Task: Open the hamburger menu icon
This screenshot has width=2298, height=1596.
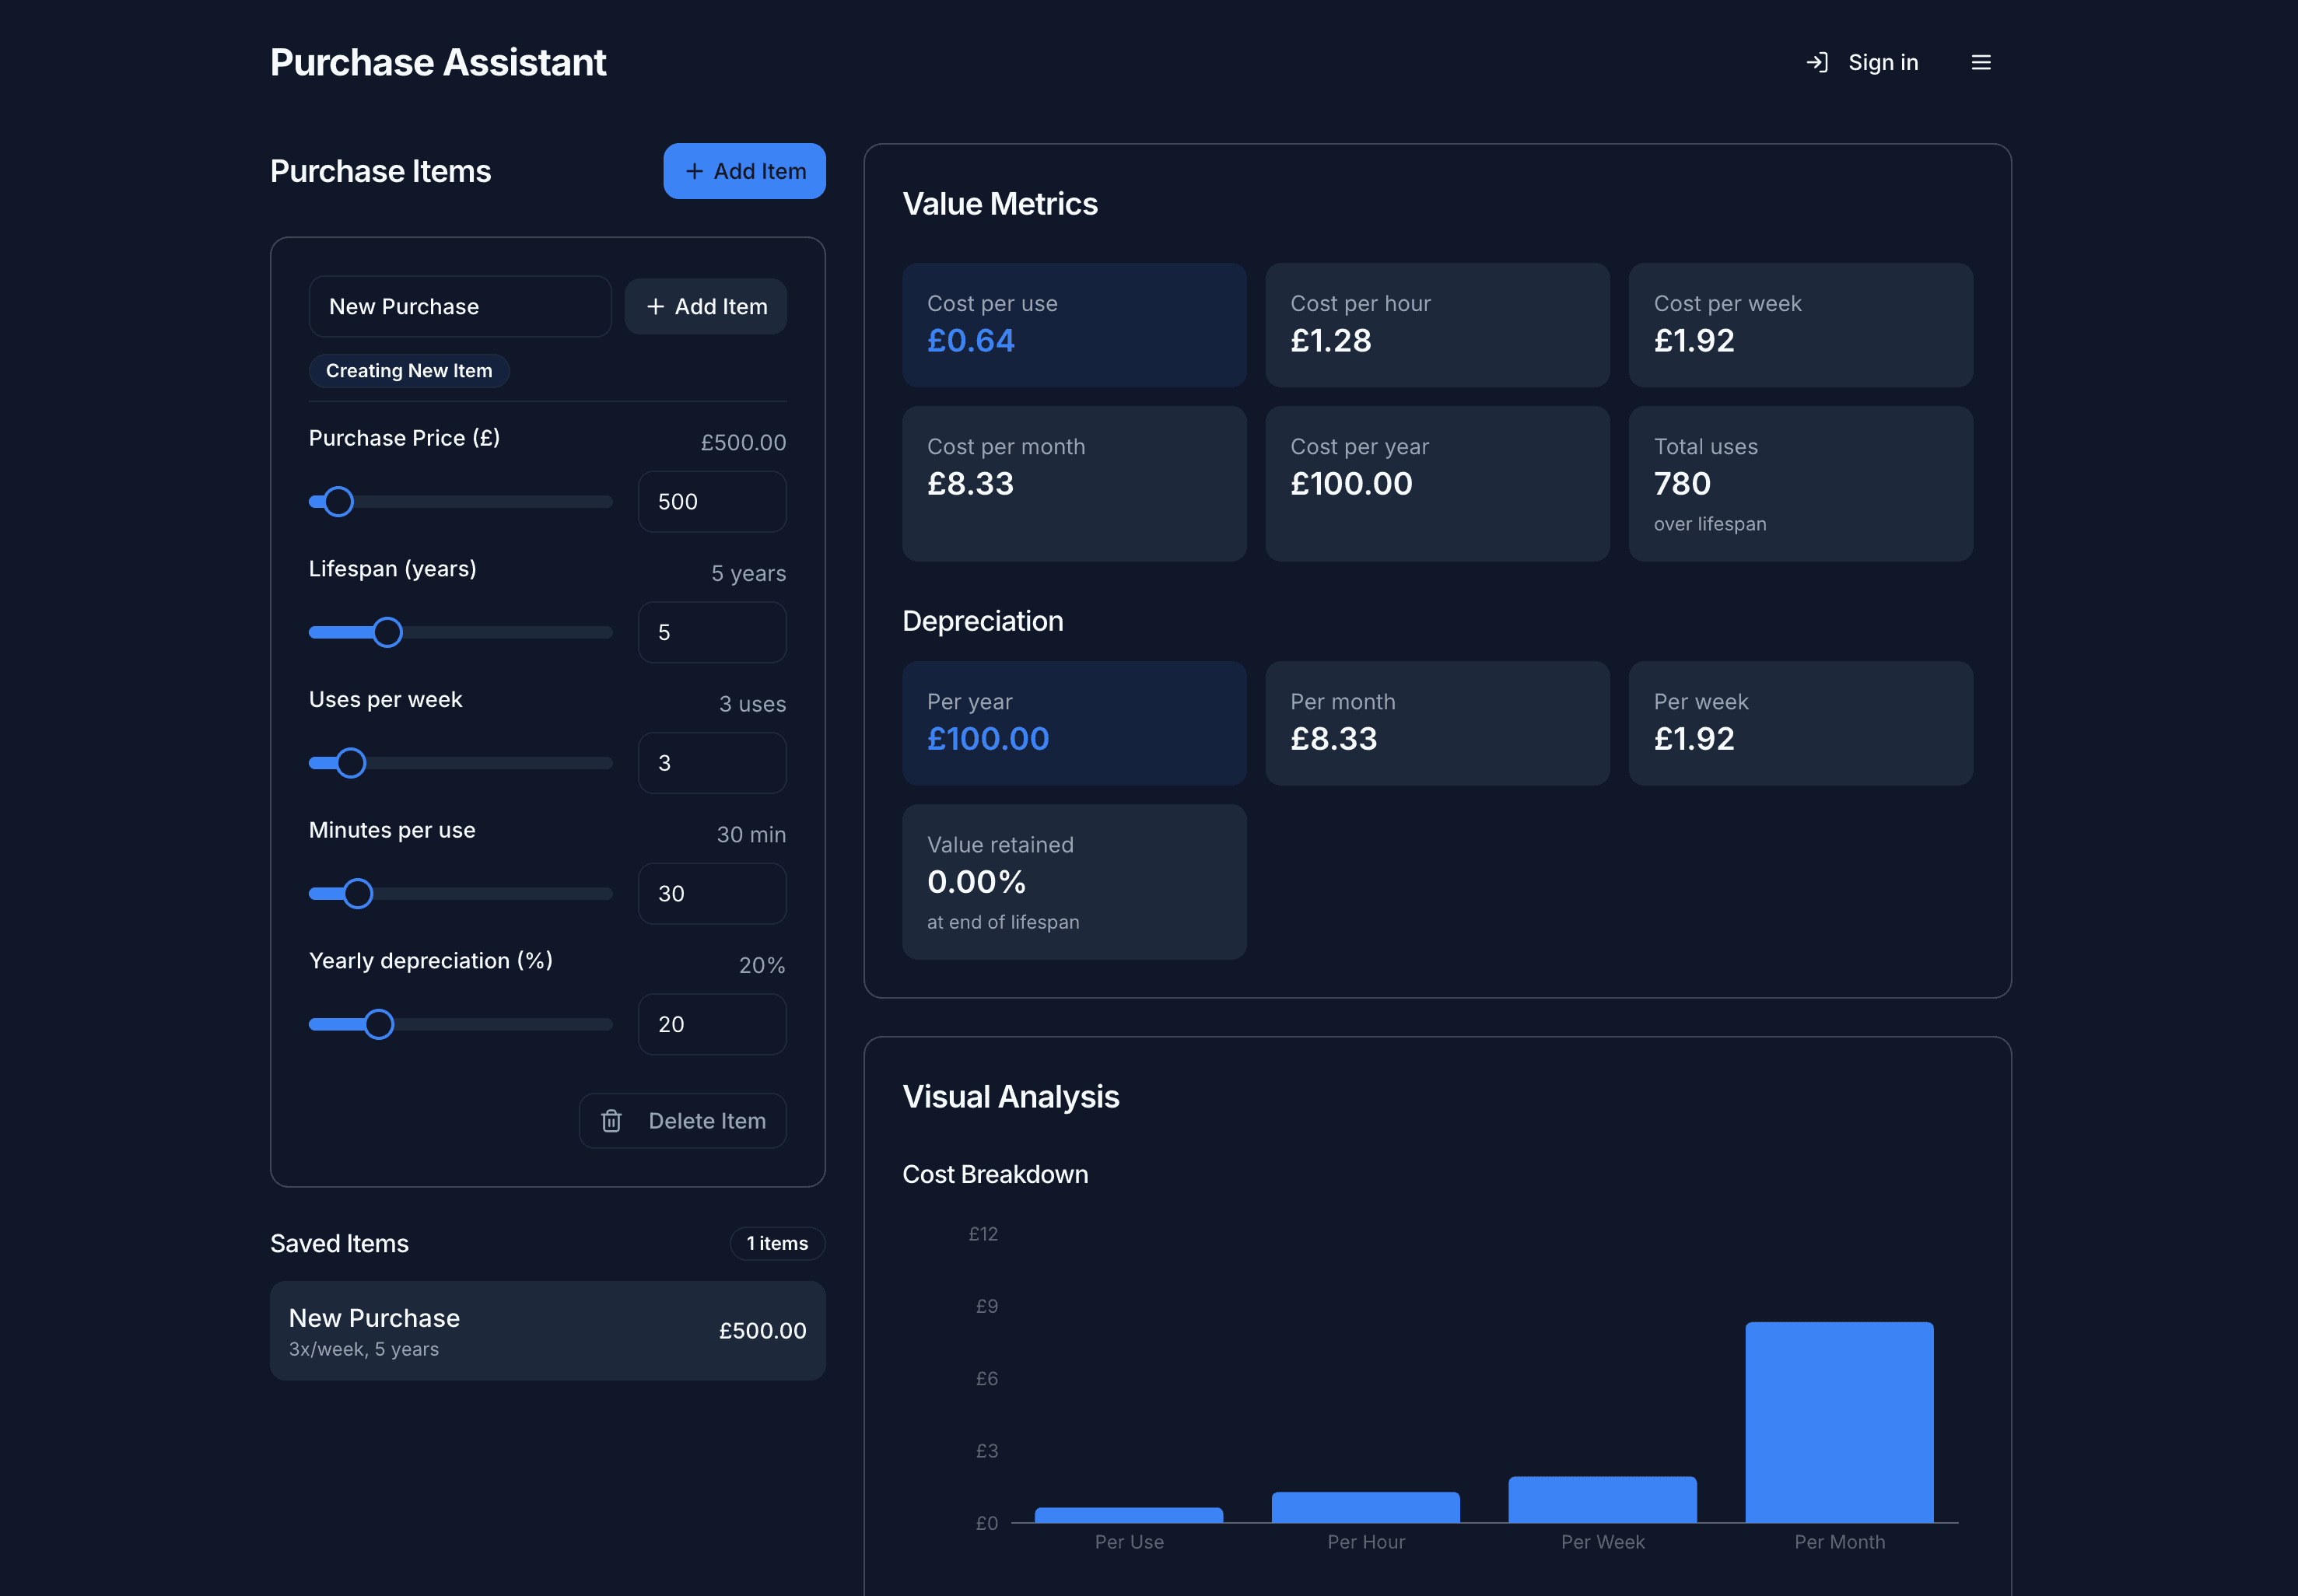Action: tap(1980, 62)
